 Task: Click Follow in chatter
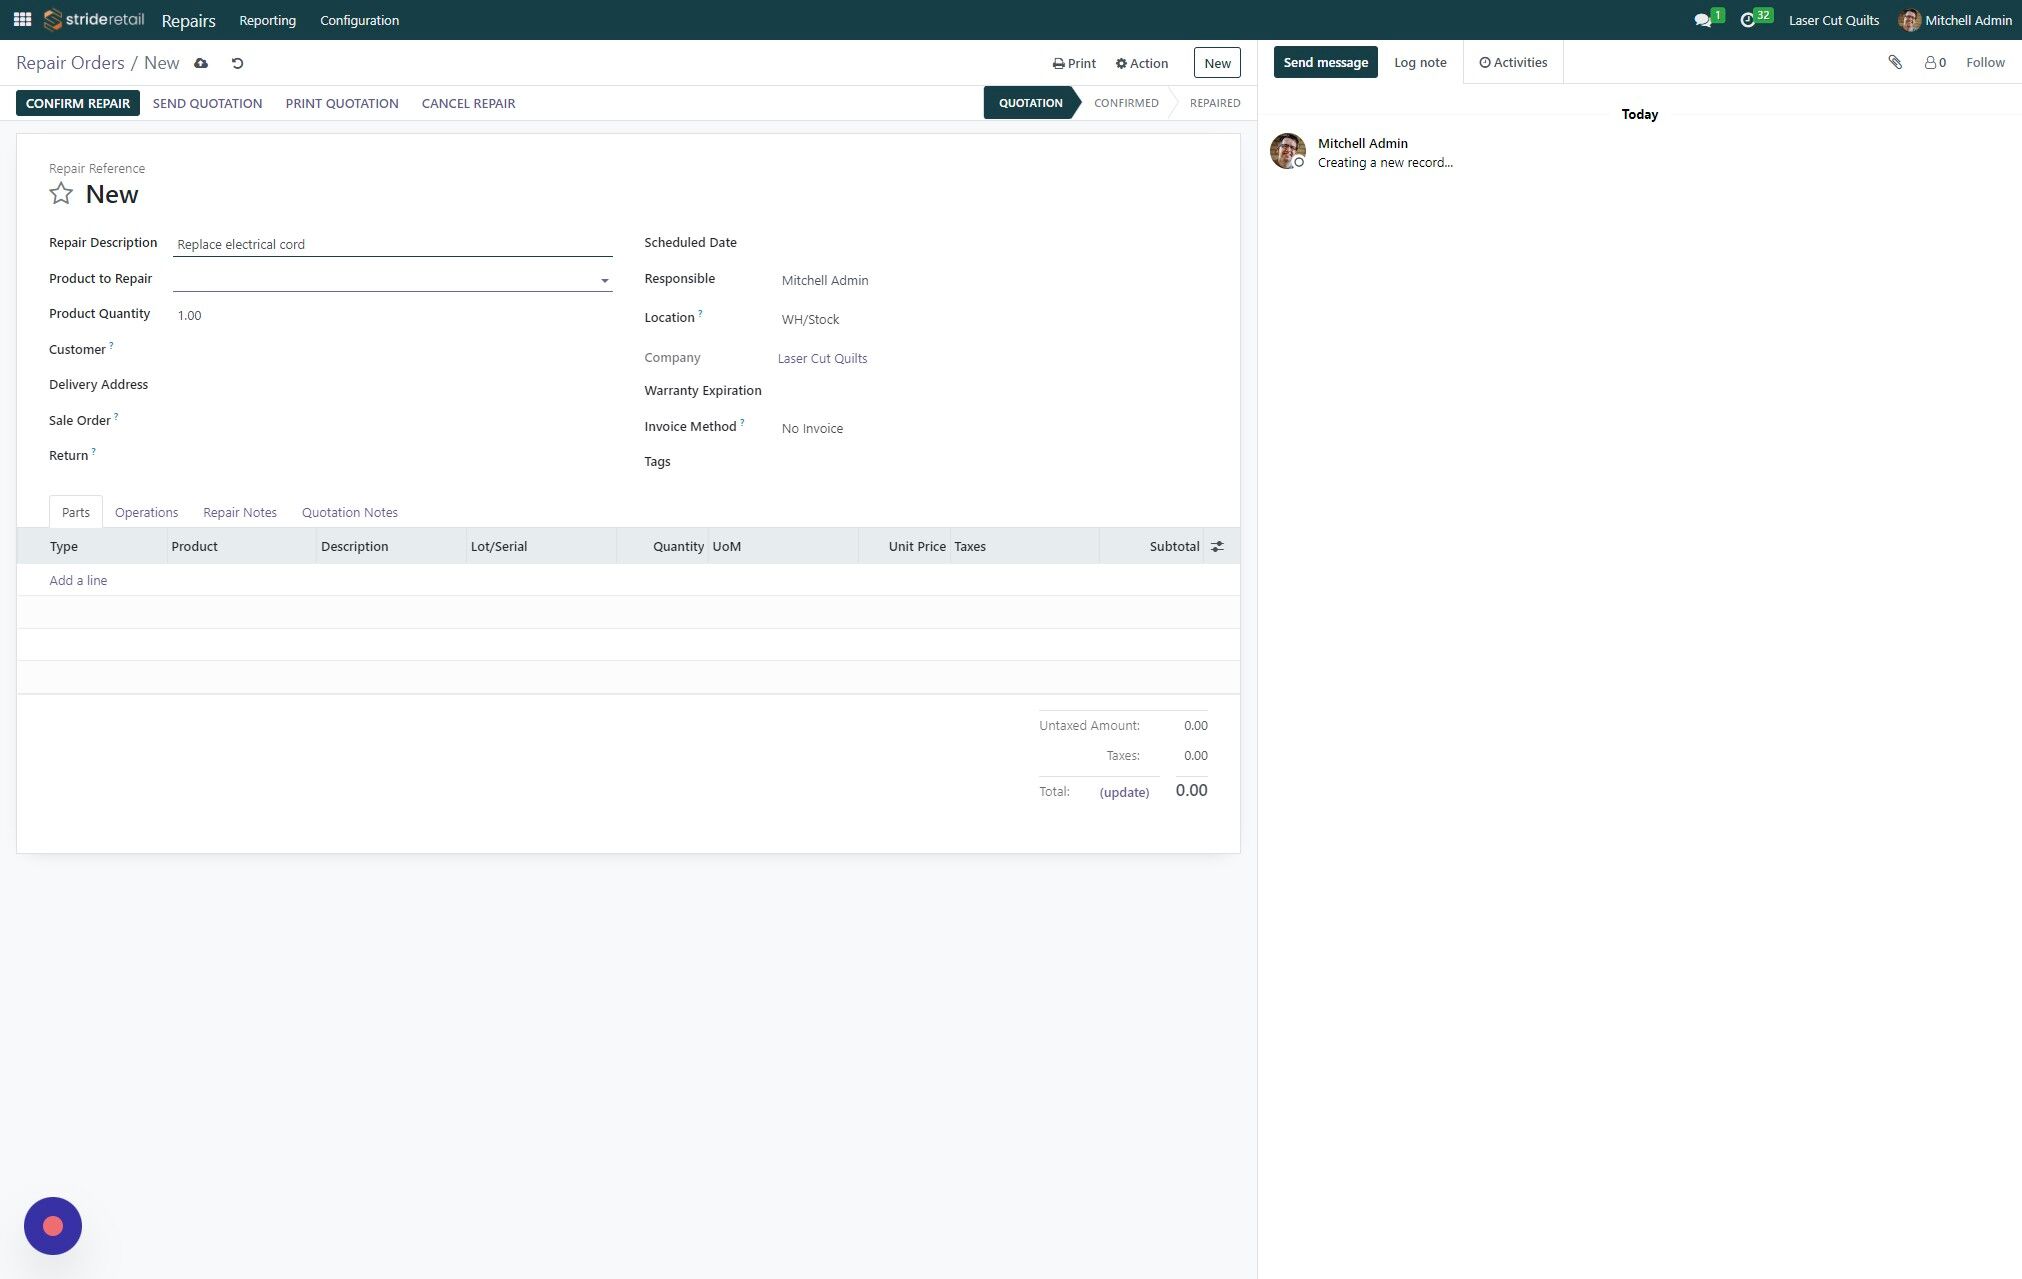[1985, 62]
